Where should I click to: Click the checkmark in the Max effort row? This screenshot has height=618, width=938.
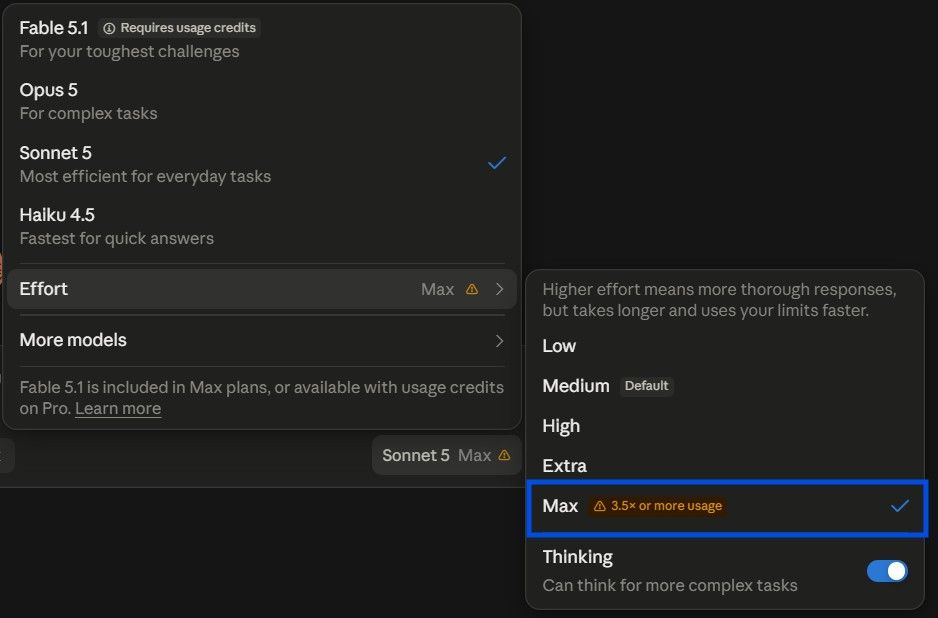(x=899, y=506)
